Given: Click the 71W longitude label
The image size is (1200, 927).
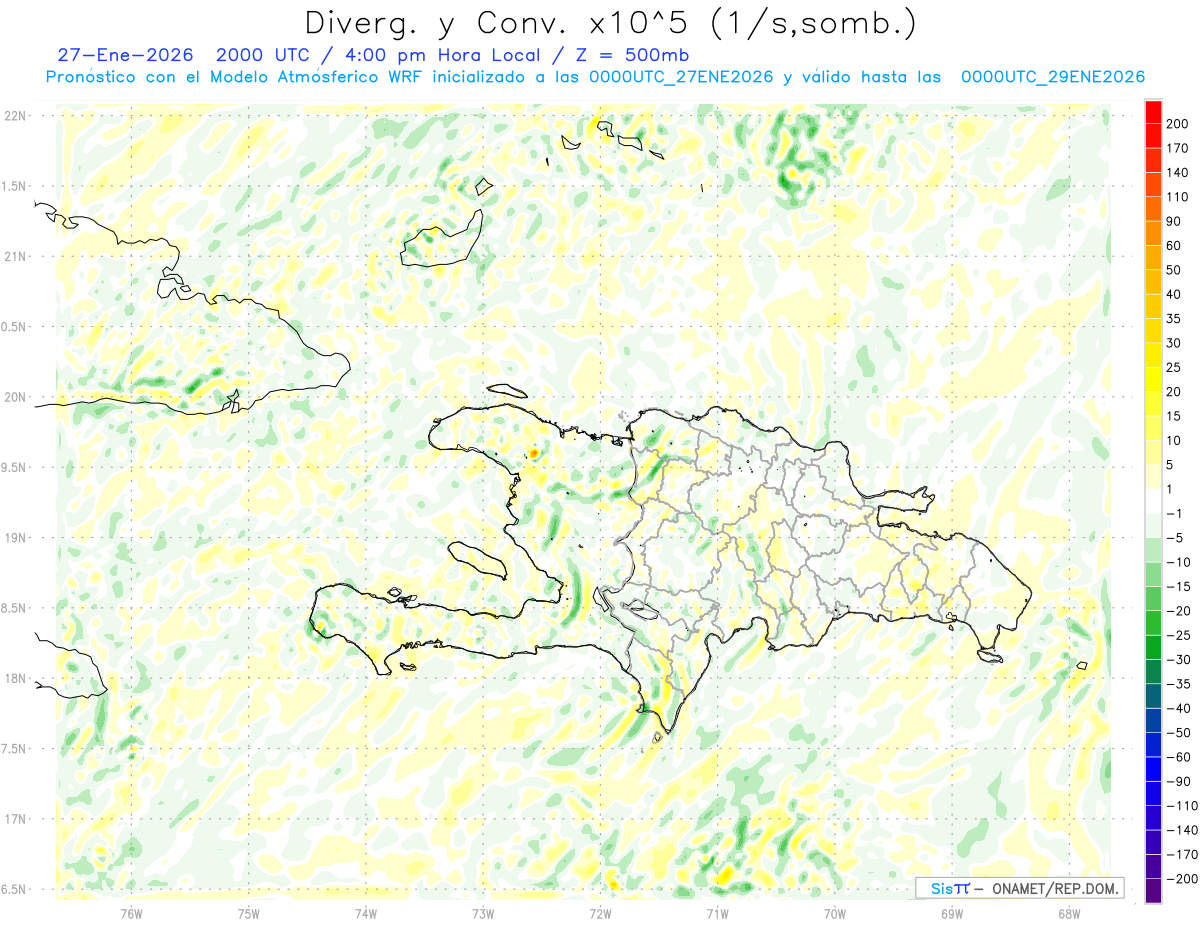Looking at the screenshot, I should click(x=717, y=913).
